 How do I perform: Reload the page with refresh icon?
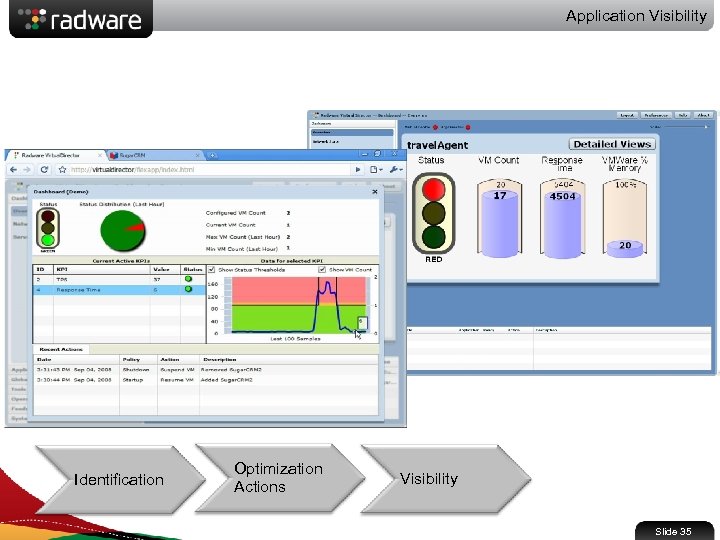click(x=44, y=169)
